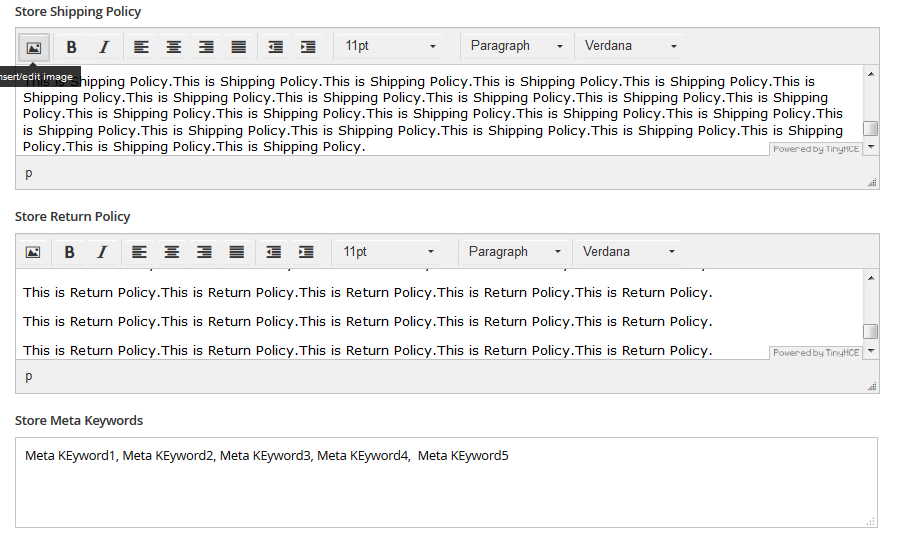Align right in Shipping Policy editor

click(x=206, y=47)
